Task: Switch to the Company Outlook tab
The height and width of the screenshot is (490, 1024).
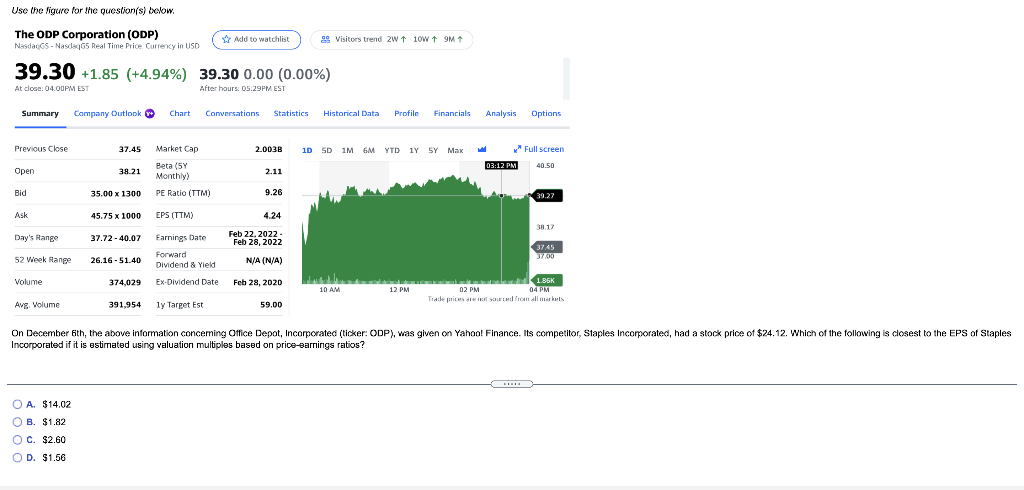Action: pos(108,114)
